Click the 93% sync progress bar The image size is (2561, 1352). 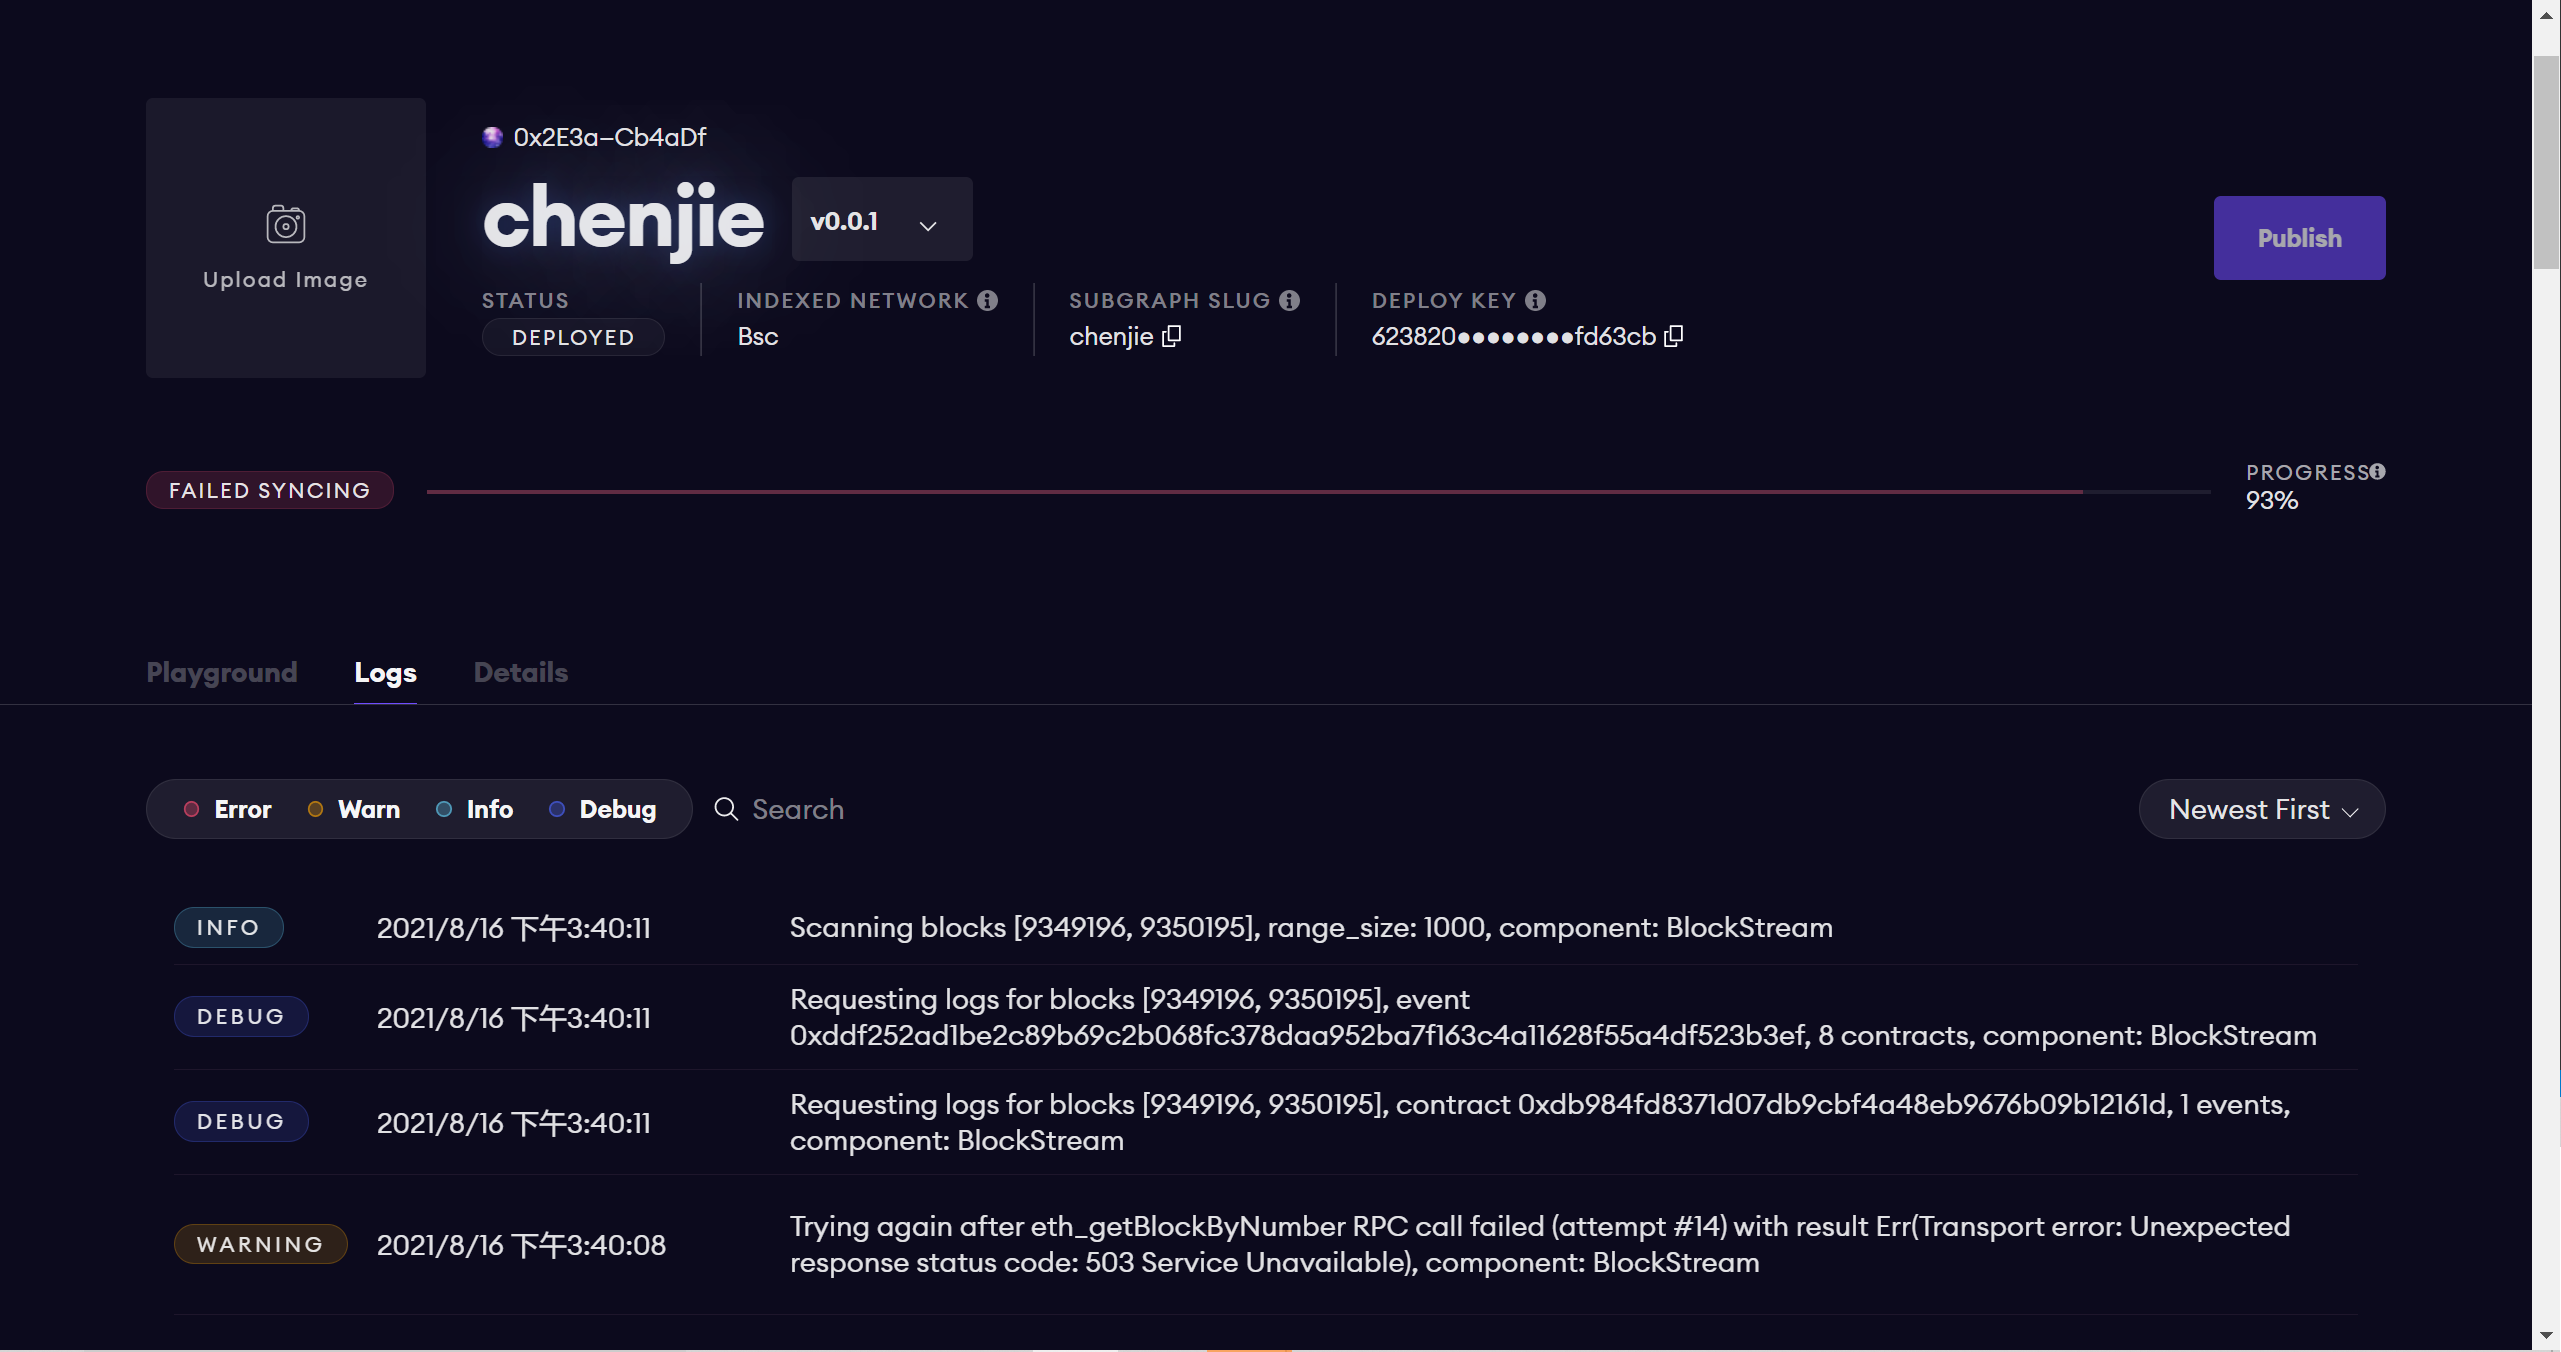1300,491
